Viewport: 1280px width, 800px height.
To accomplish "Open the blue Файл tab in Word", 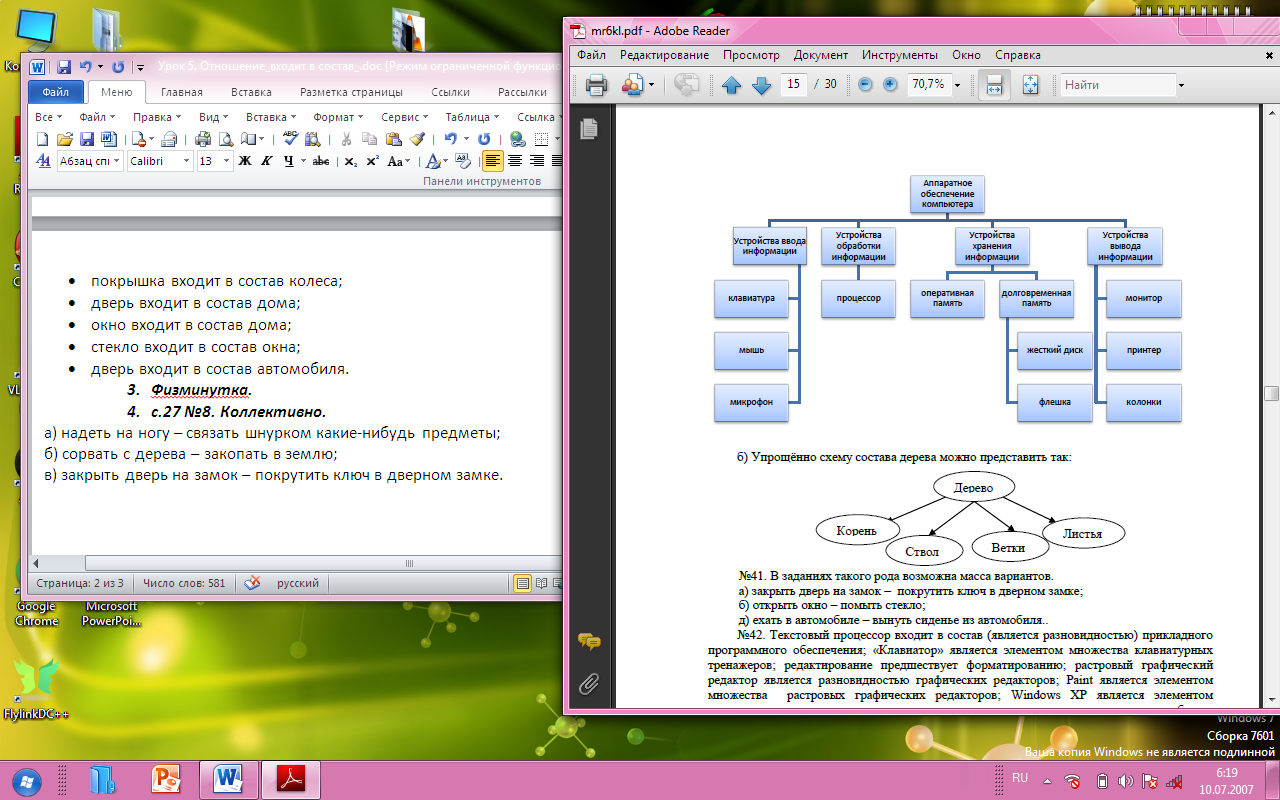I will (56, 92).
